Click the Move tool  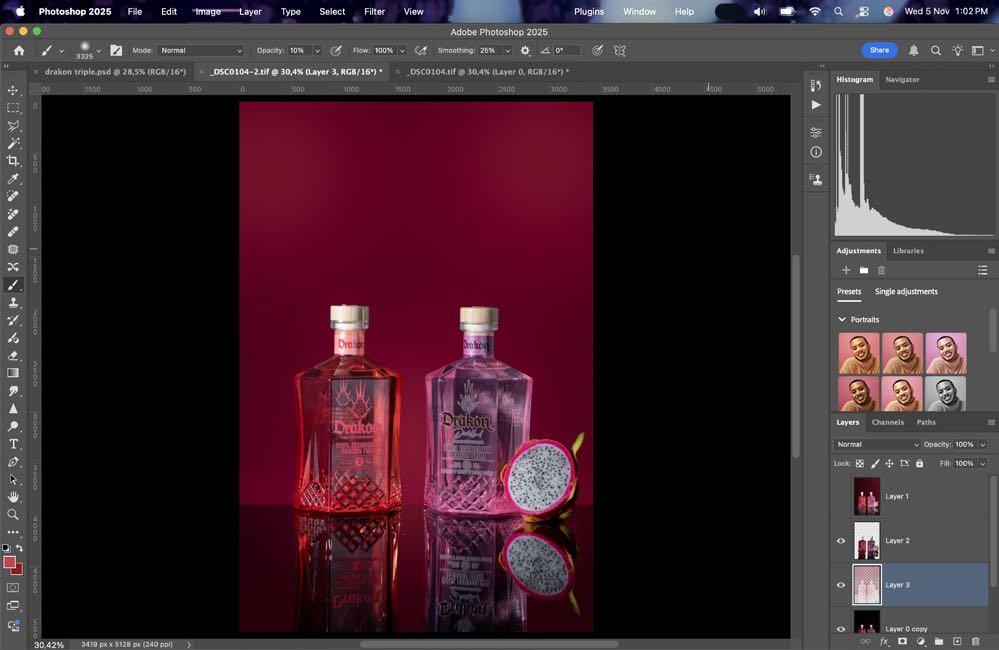click(13, 90)
